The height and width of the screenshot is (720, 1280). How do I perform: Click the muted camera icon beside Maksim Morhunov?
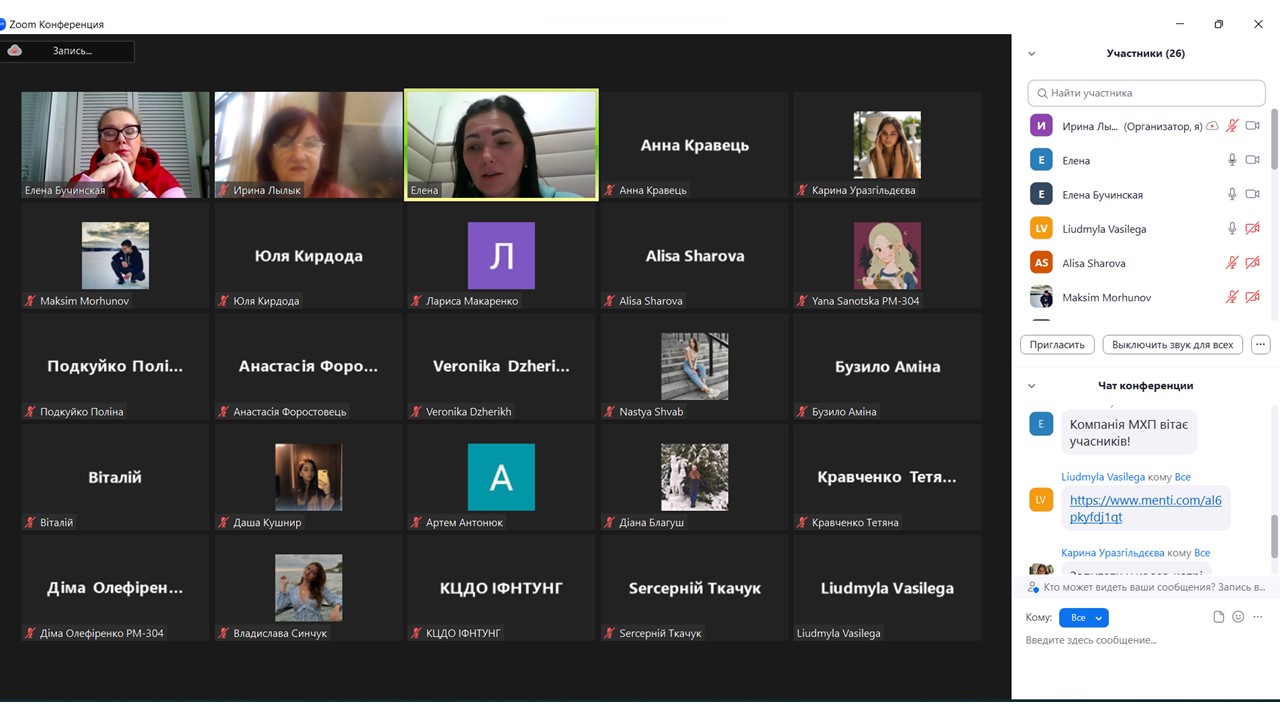(x=1252, y=297)
